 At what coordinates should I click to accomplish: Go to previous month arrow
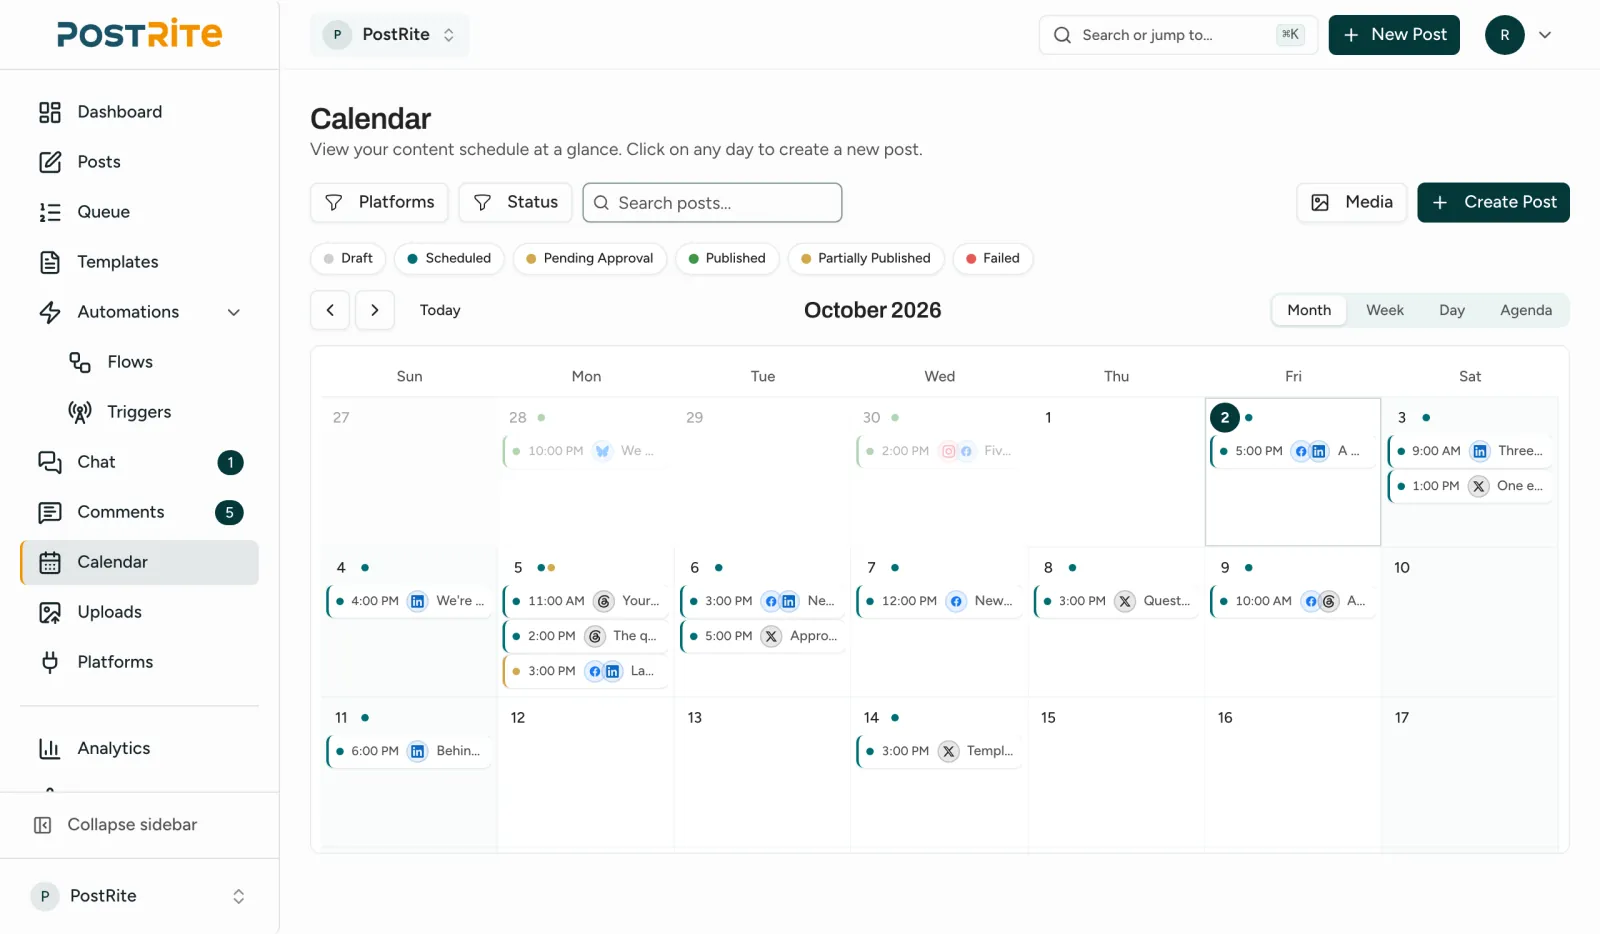click(330, 310)
